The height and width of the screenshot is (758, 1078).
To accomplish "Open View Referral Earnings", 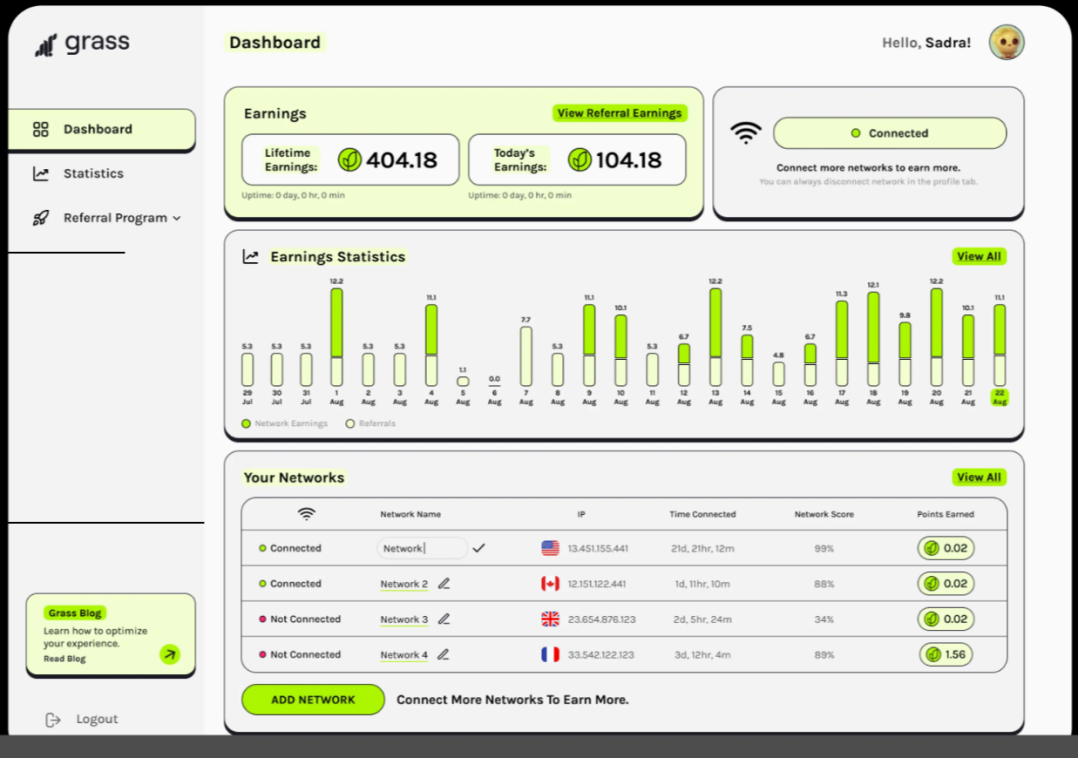I will [x=620, y=113].
